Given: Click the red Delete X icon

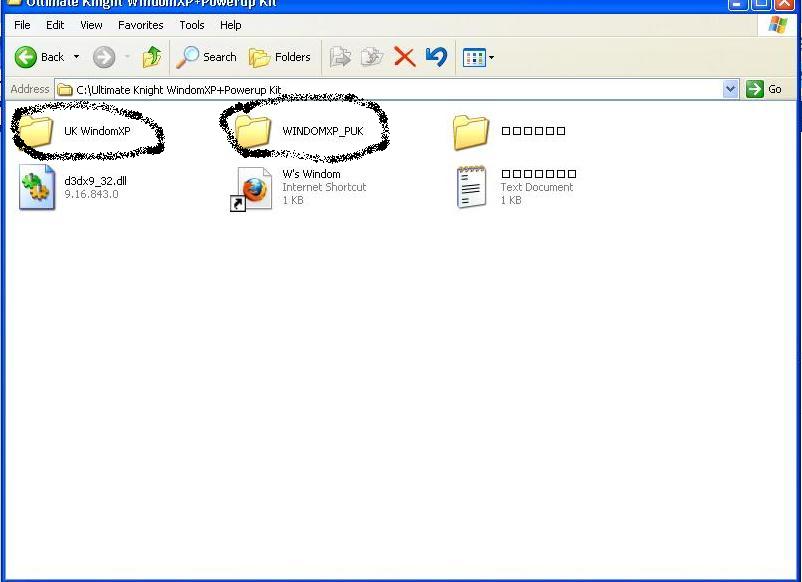Looking at the screenshot, I should pyautogui.click(x=405, y=57).
